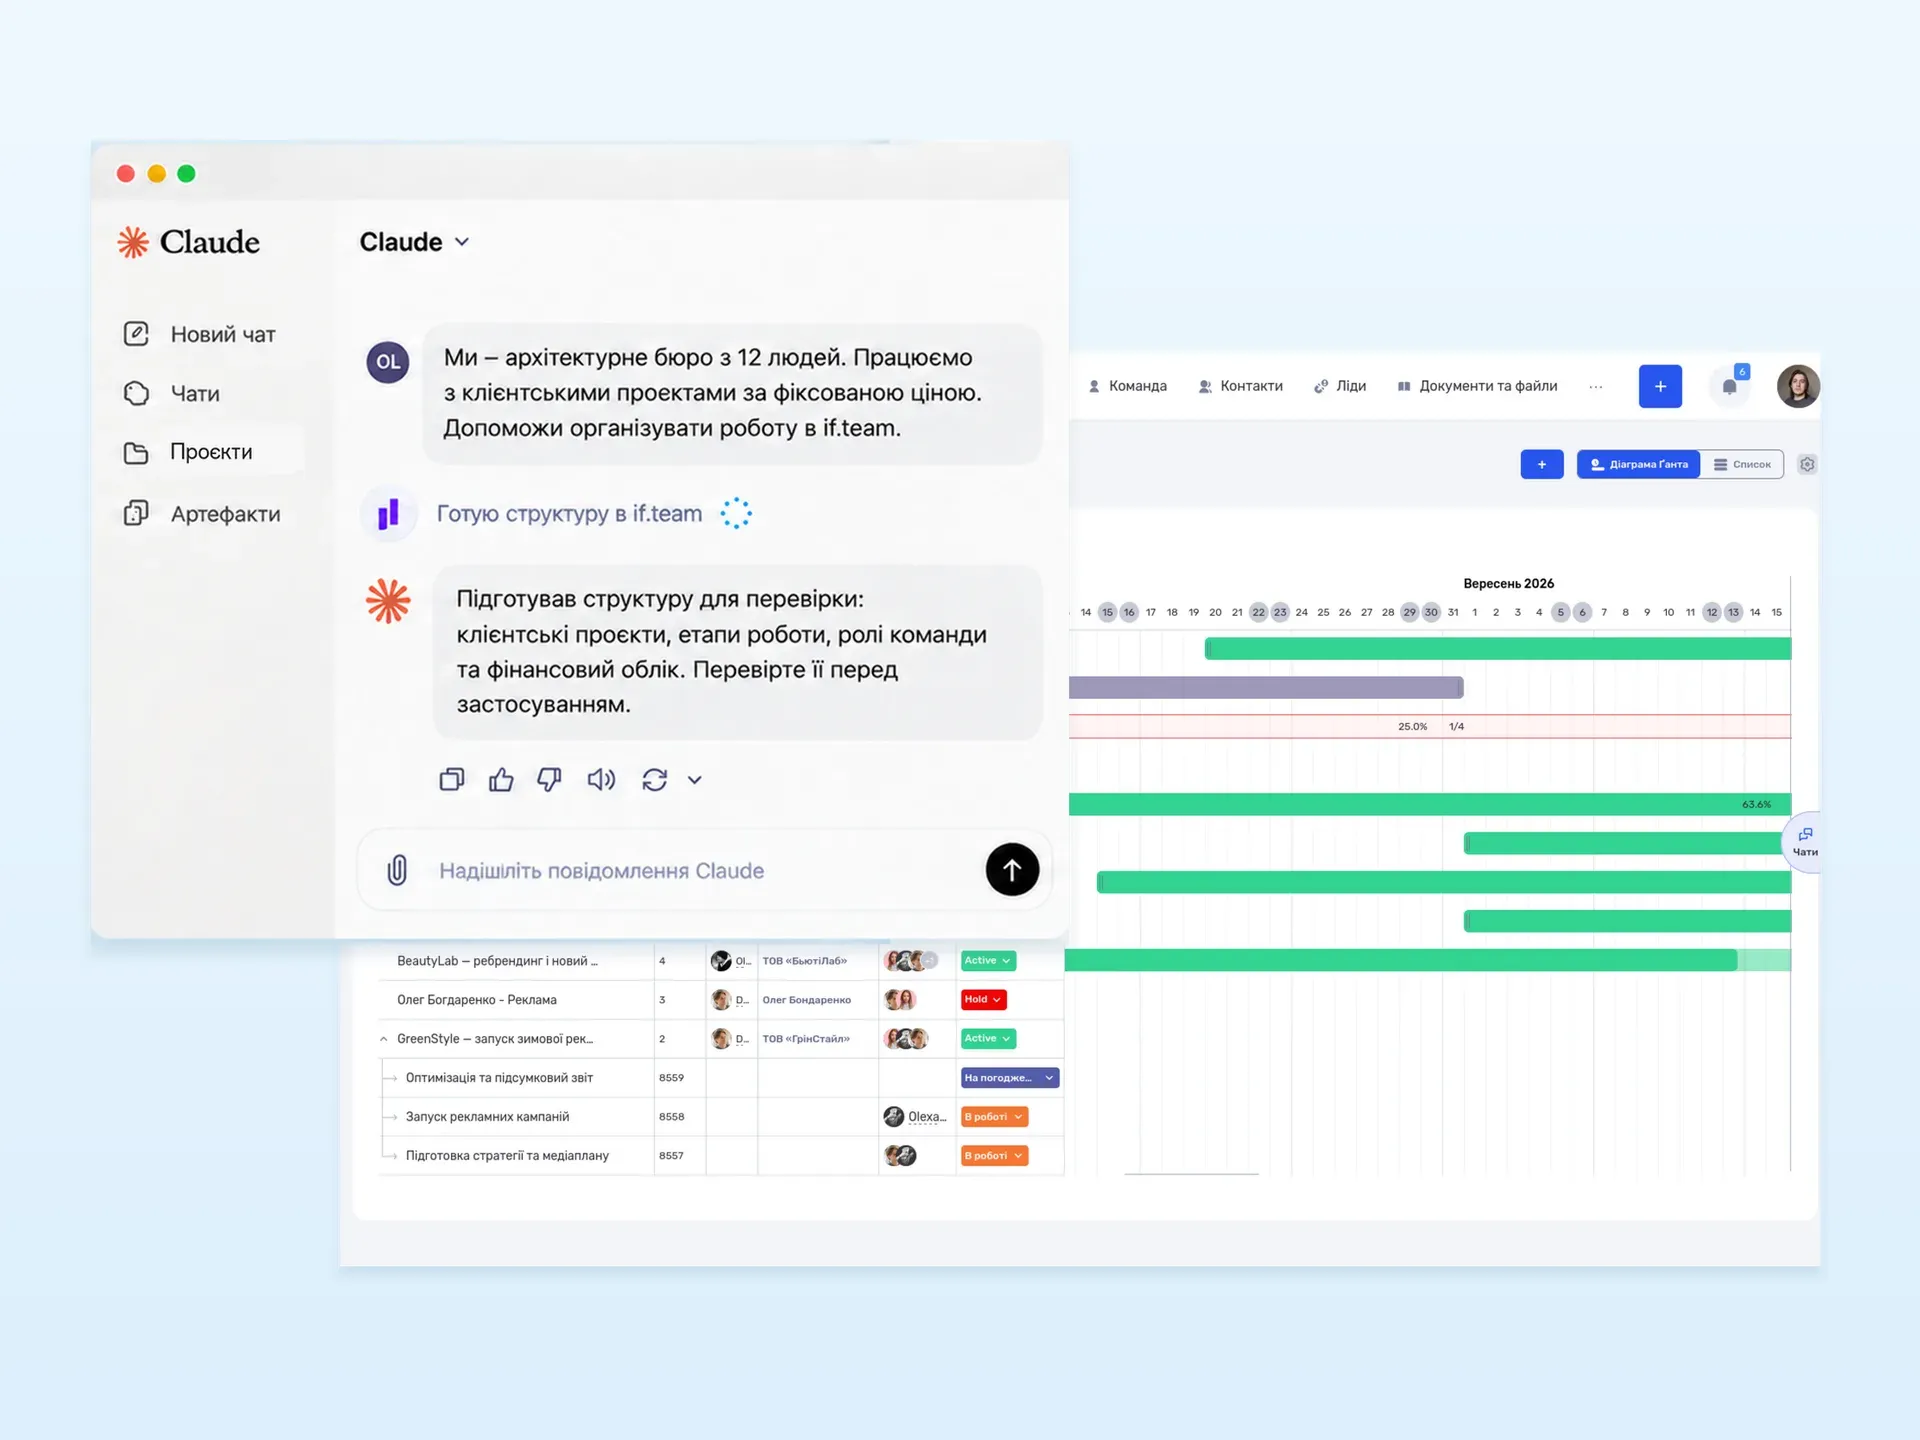
Task: Open Gantt settings gear icon
Action: 1807,464
